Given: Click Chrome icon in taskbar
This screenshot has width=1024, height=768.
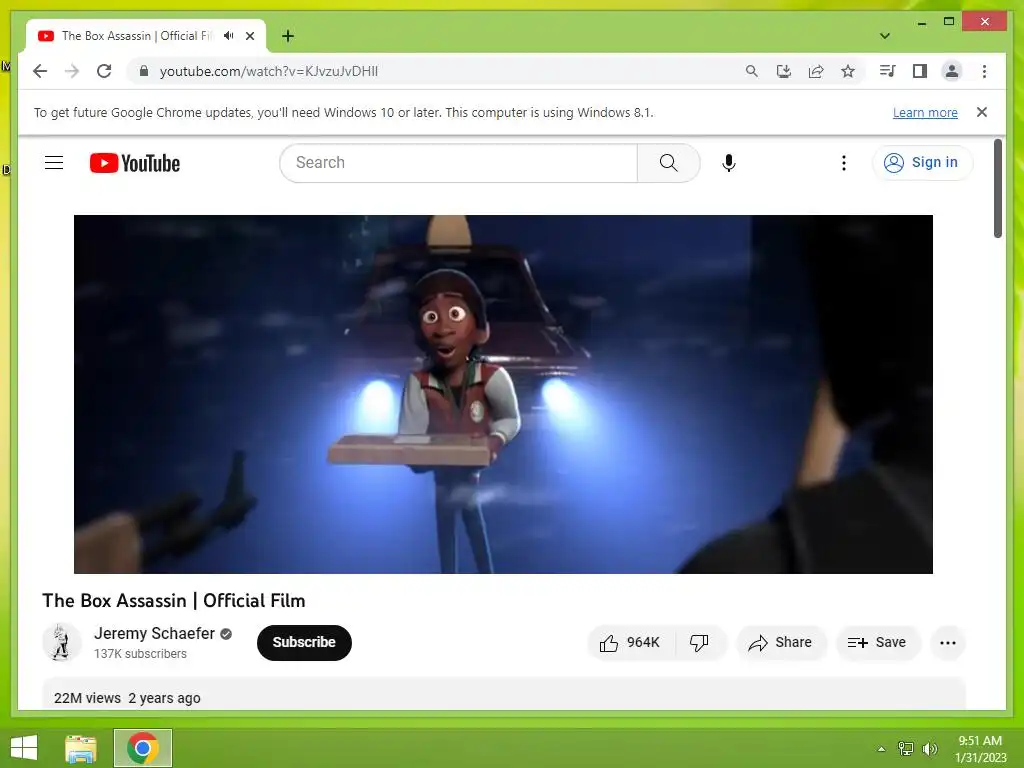Looking at the screenshot, I should click(142, 748).
